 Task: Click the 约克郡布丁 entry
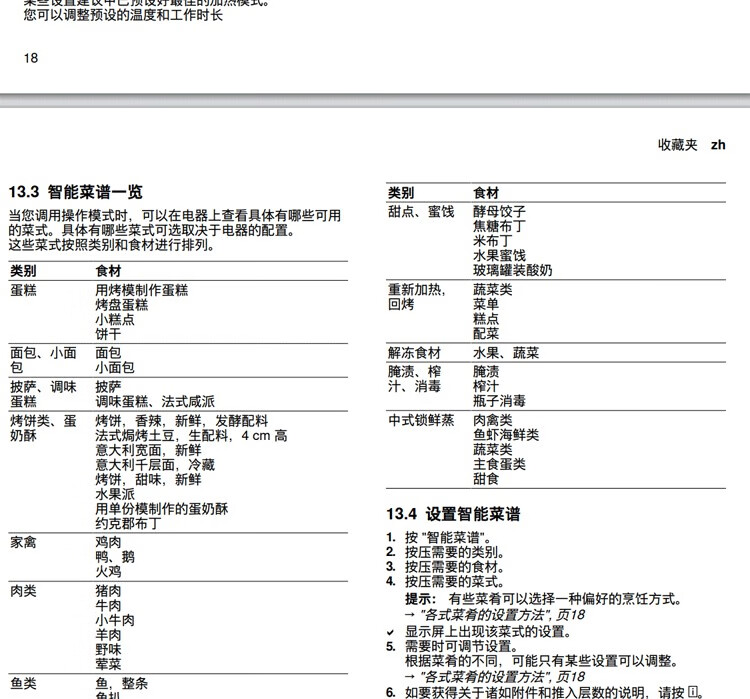pyautogui.click(x=128, y=523)
